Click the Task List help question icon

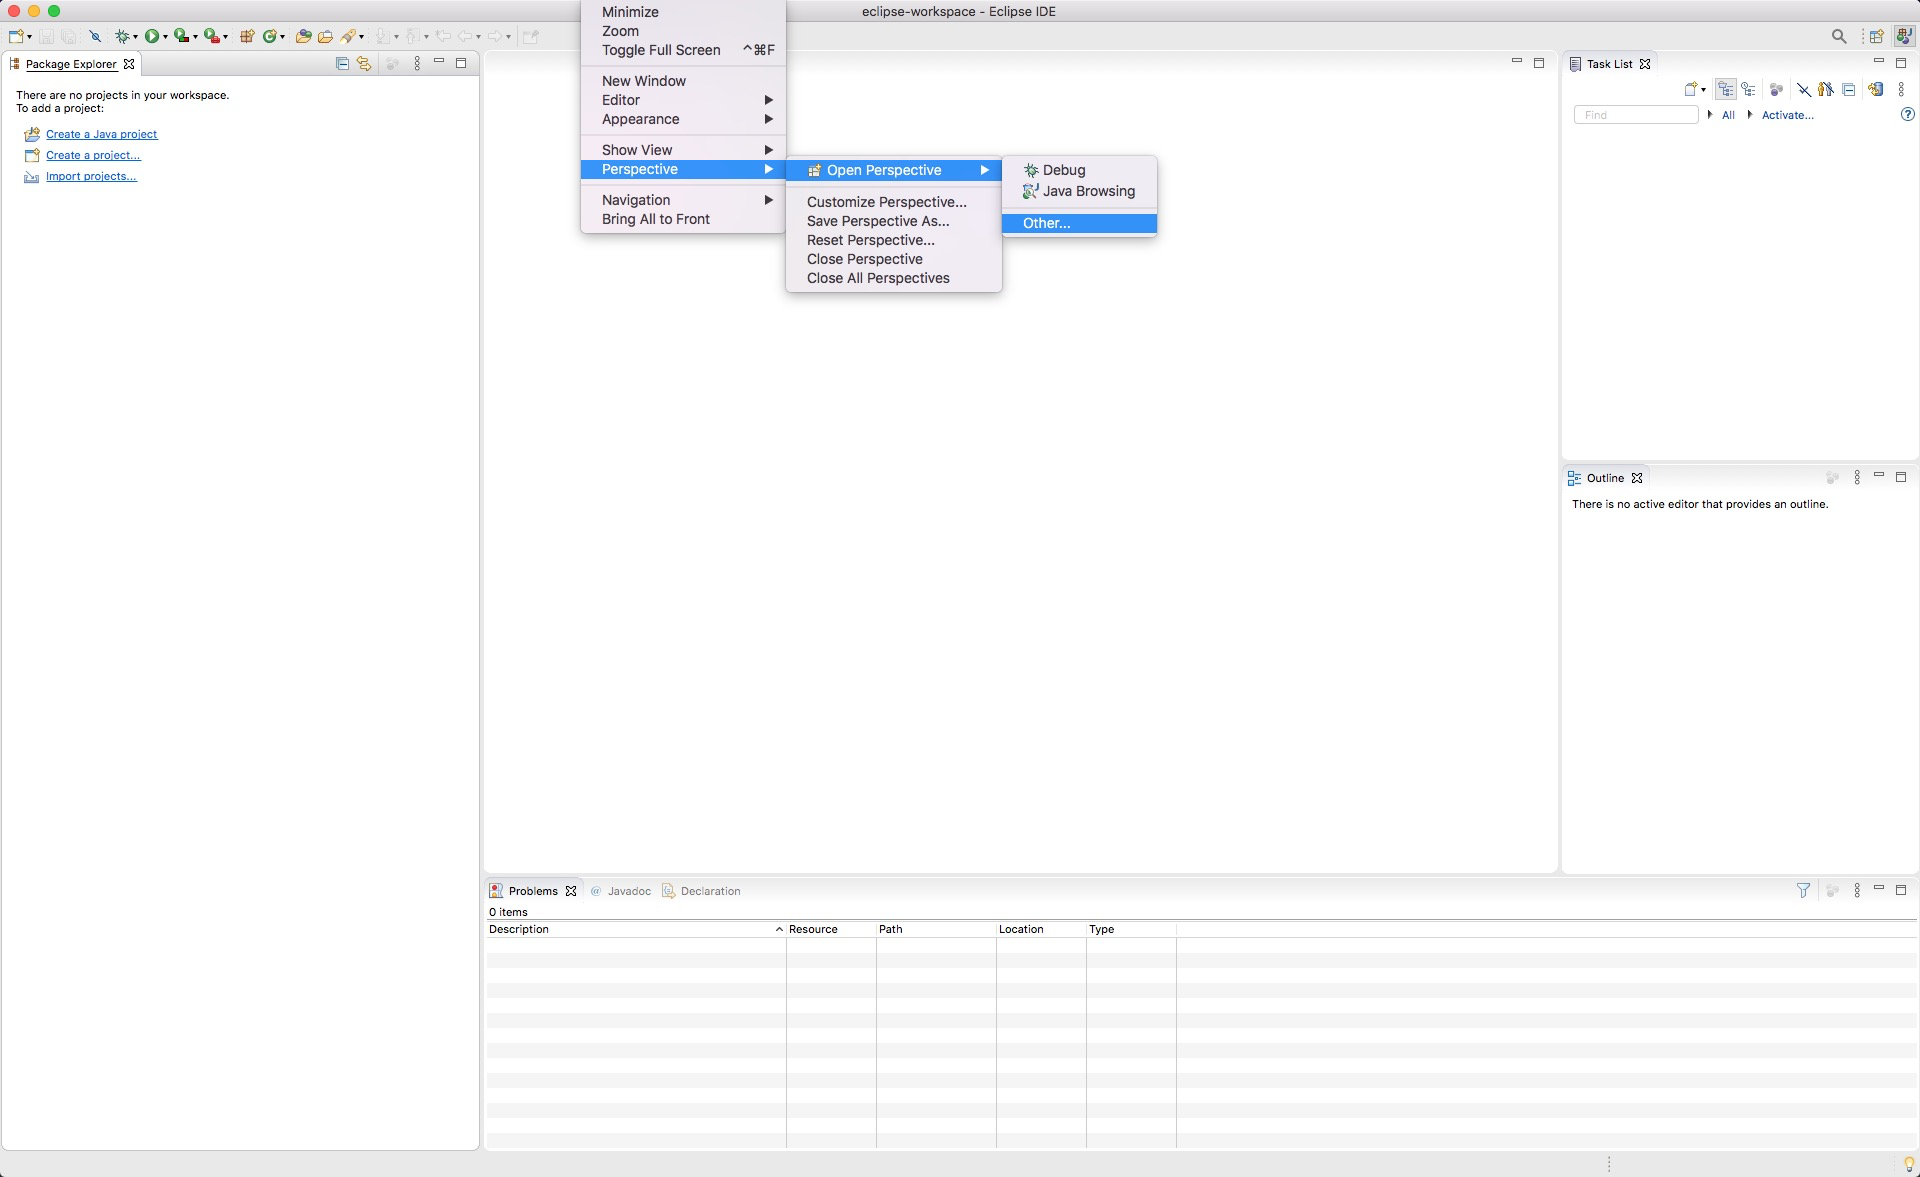click(x=1907, y=114)
